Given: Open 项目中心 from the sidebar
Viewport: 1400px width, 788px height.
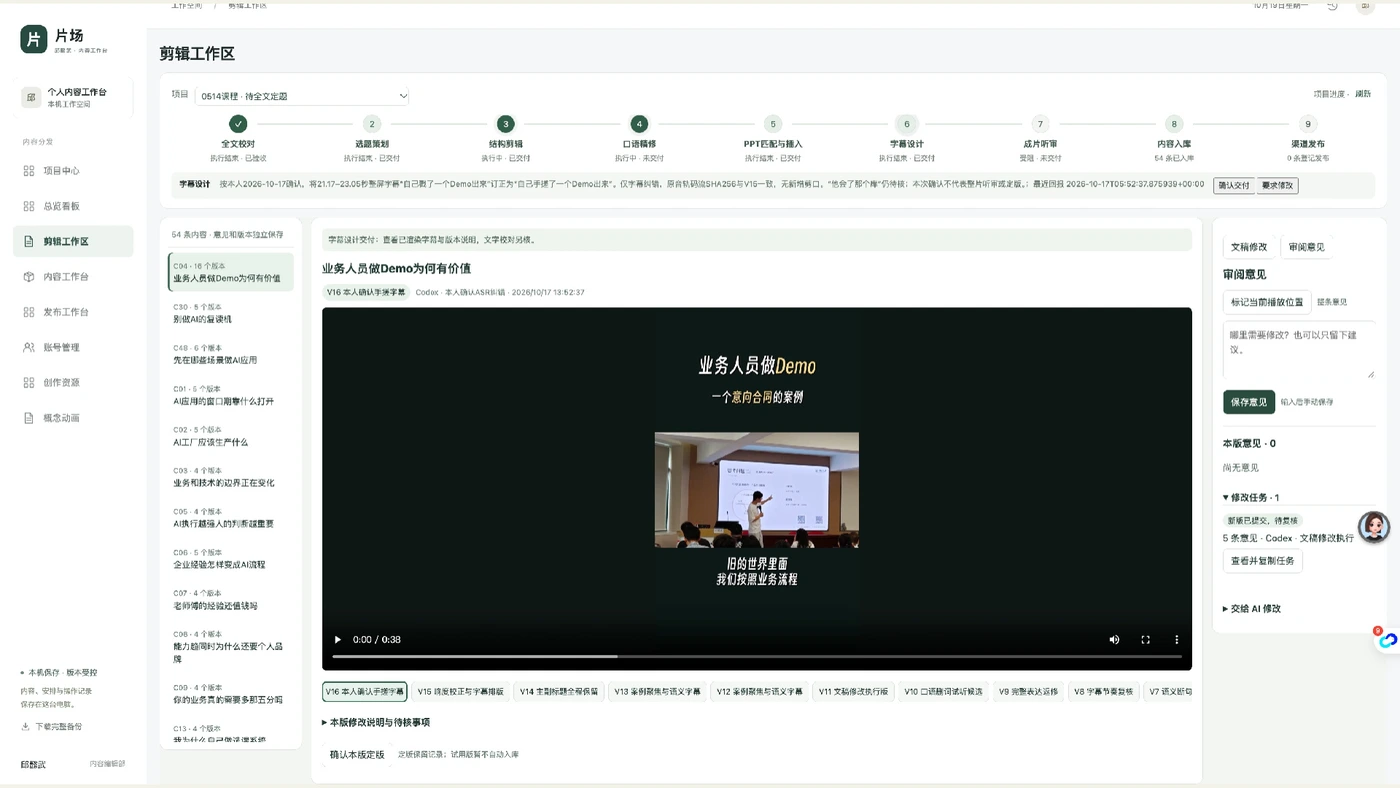Looking at the screenshot, I should click(x=72, y=171).
